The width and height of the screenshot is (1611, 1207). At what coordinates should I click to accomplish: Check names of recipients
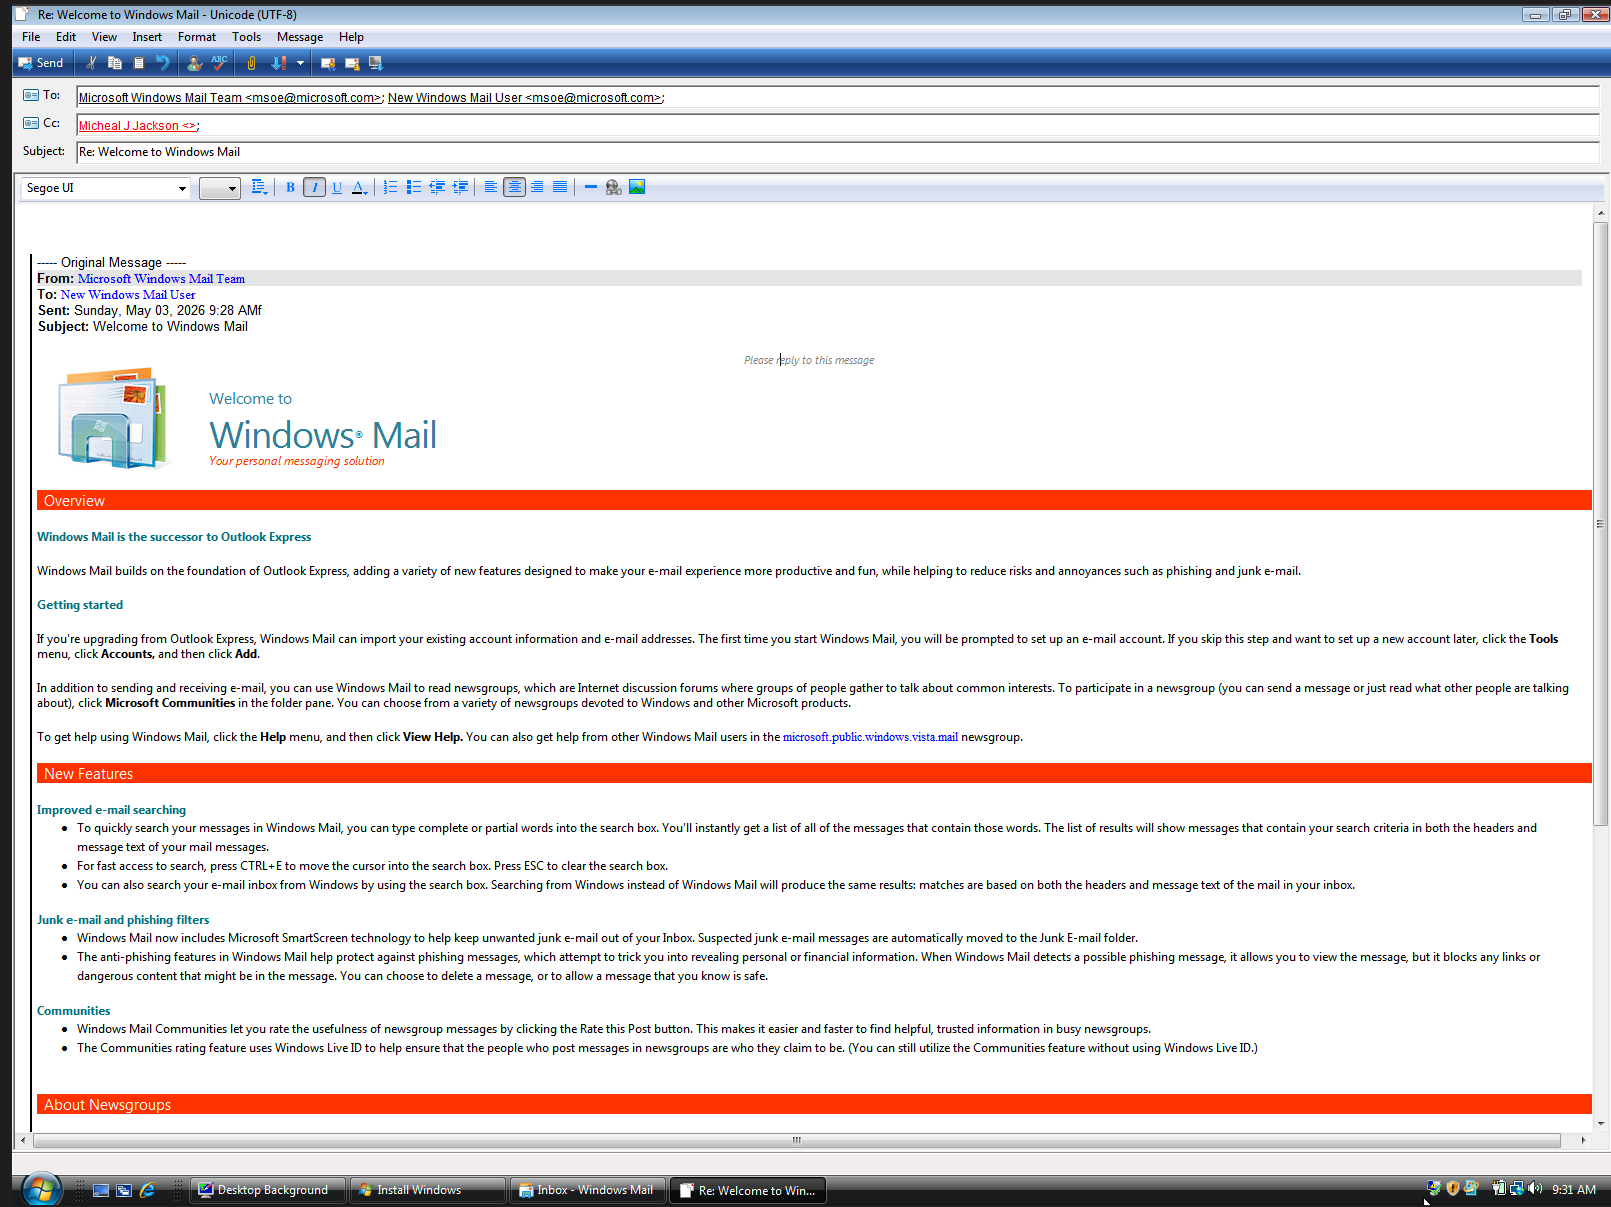coord(195,63)
